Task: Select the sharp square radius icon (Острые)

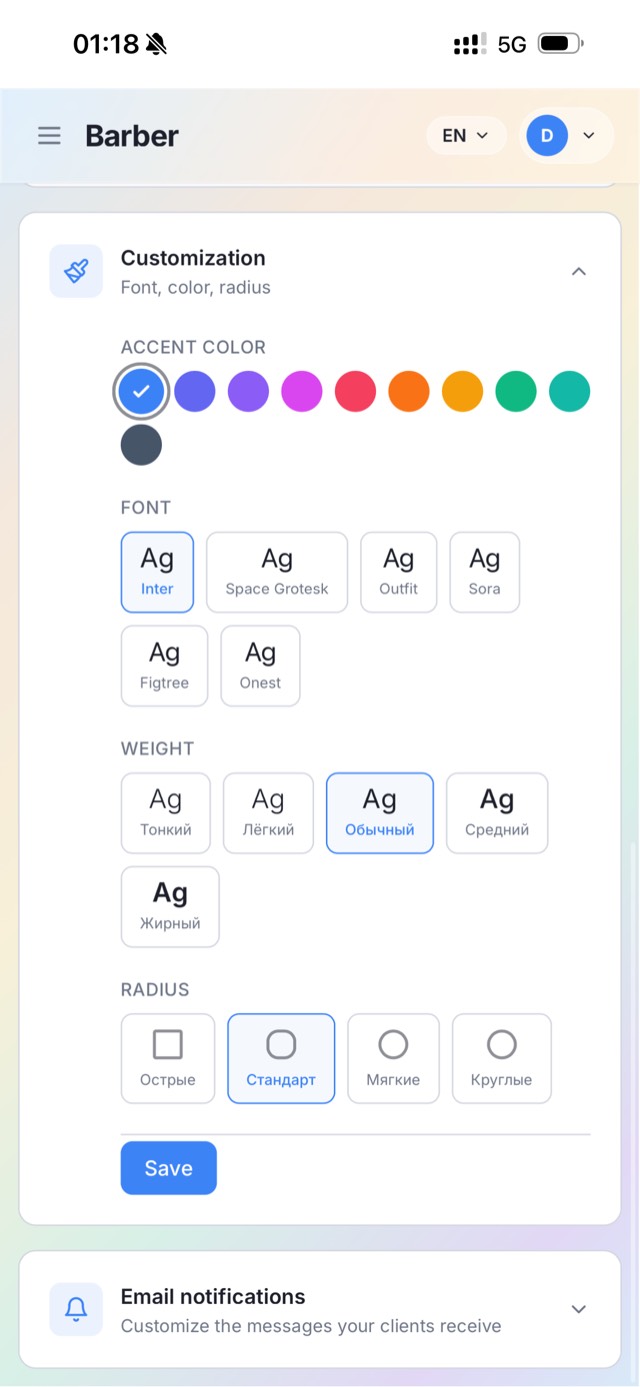Action: pos(168,1045)
